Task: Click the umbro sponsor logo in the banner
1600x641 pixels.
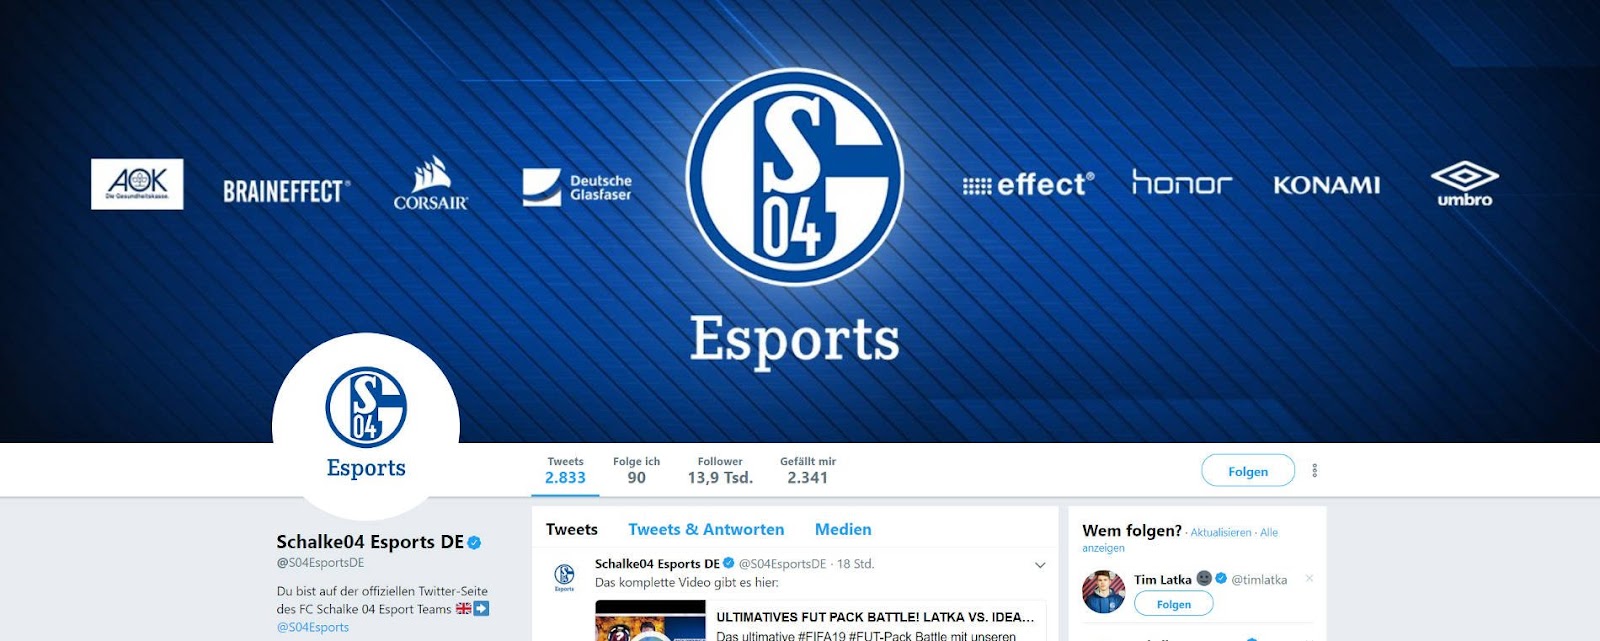Action: pyautogui.click(x=1464, y=185)
